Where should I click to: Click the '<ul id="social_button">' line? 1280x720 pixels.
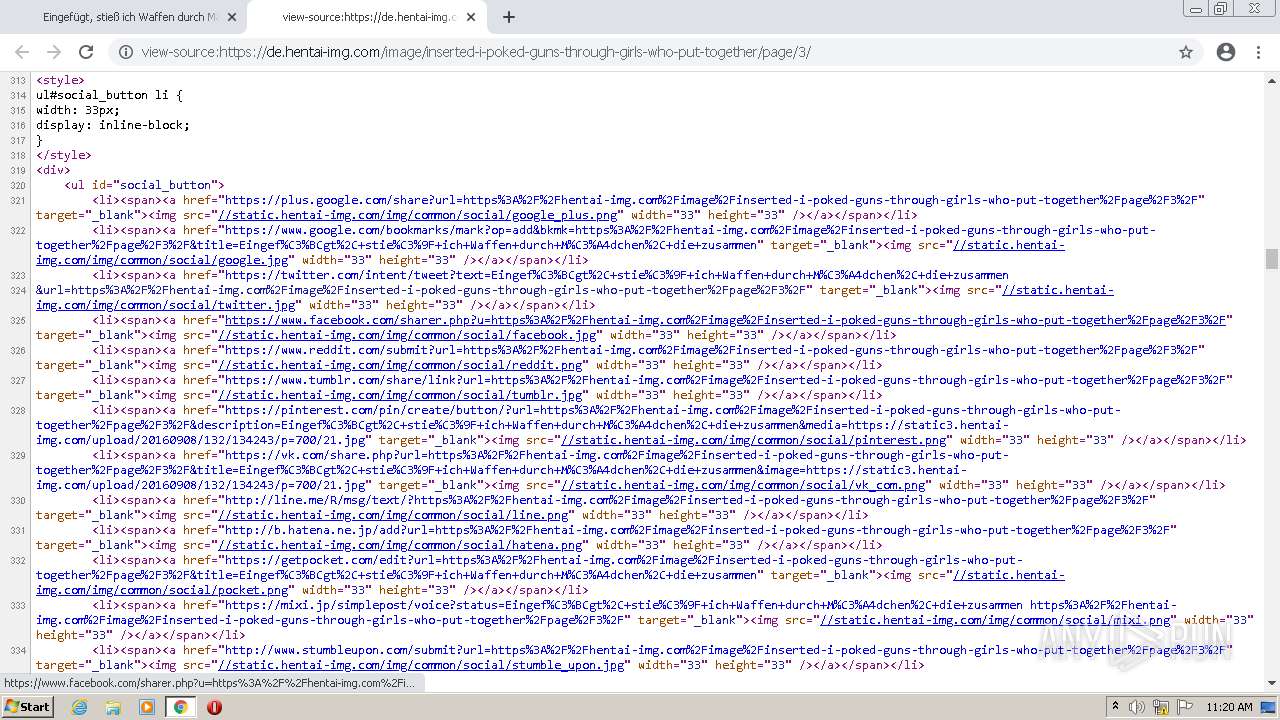point(144,185)
